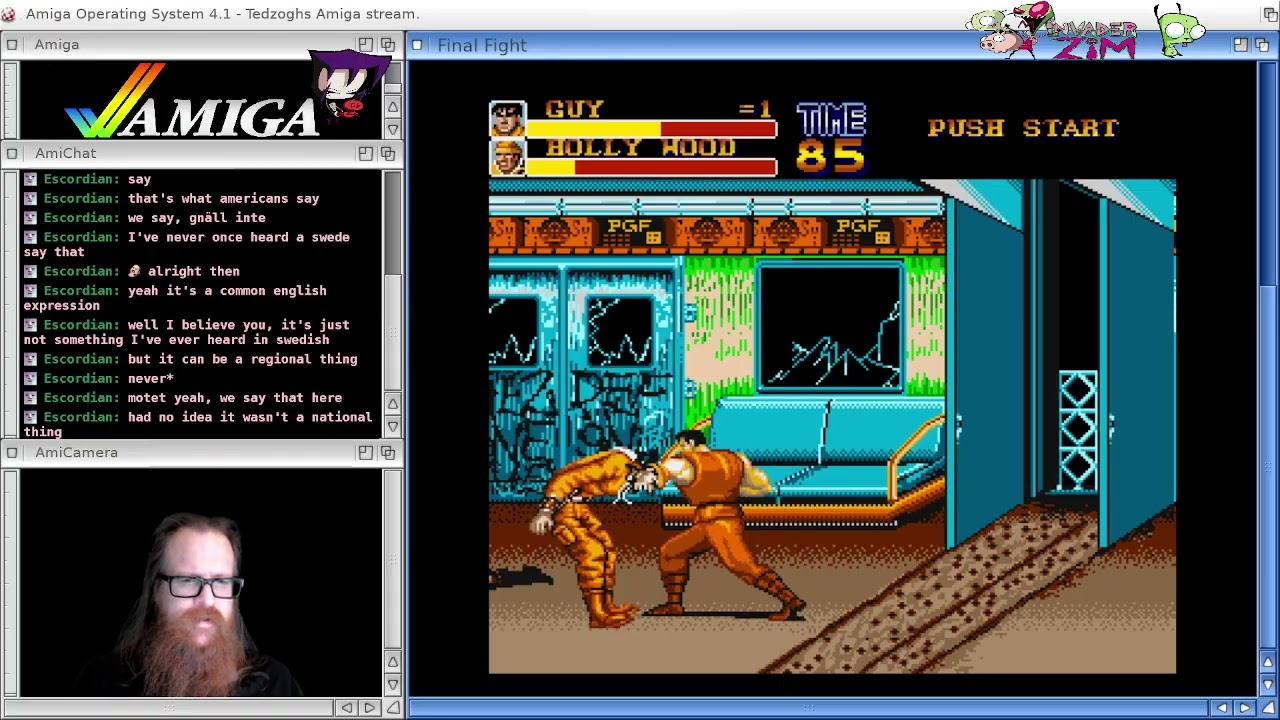The width and height of the screenshot is (1280, 720).
Task: Click the AmiCamera window title text
Action: coord(76,453)
